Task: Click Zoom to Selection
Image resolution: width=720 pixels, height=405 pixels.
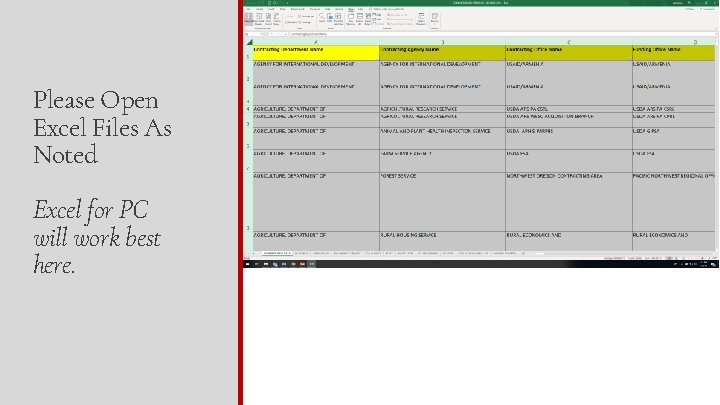Action: tap(338, 18)
